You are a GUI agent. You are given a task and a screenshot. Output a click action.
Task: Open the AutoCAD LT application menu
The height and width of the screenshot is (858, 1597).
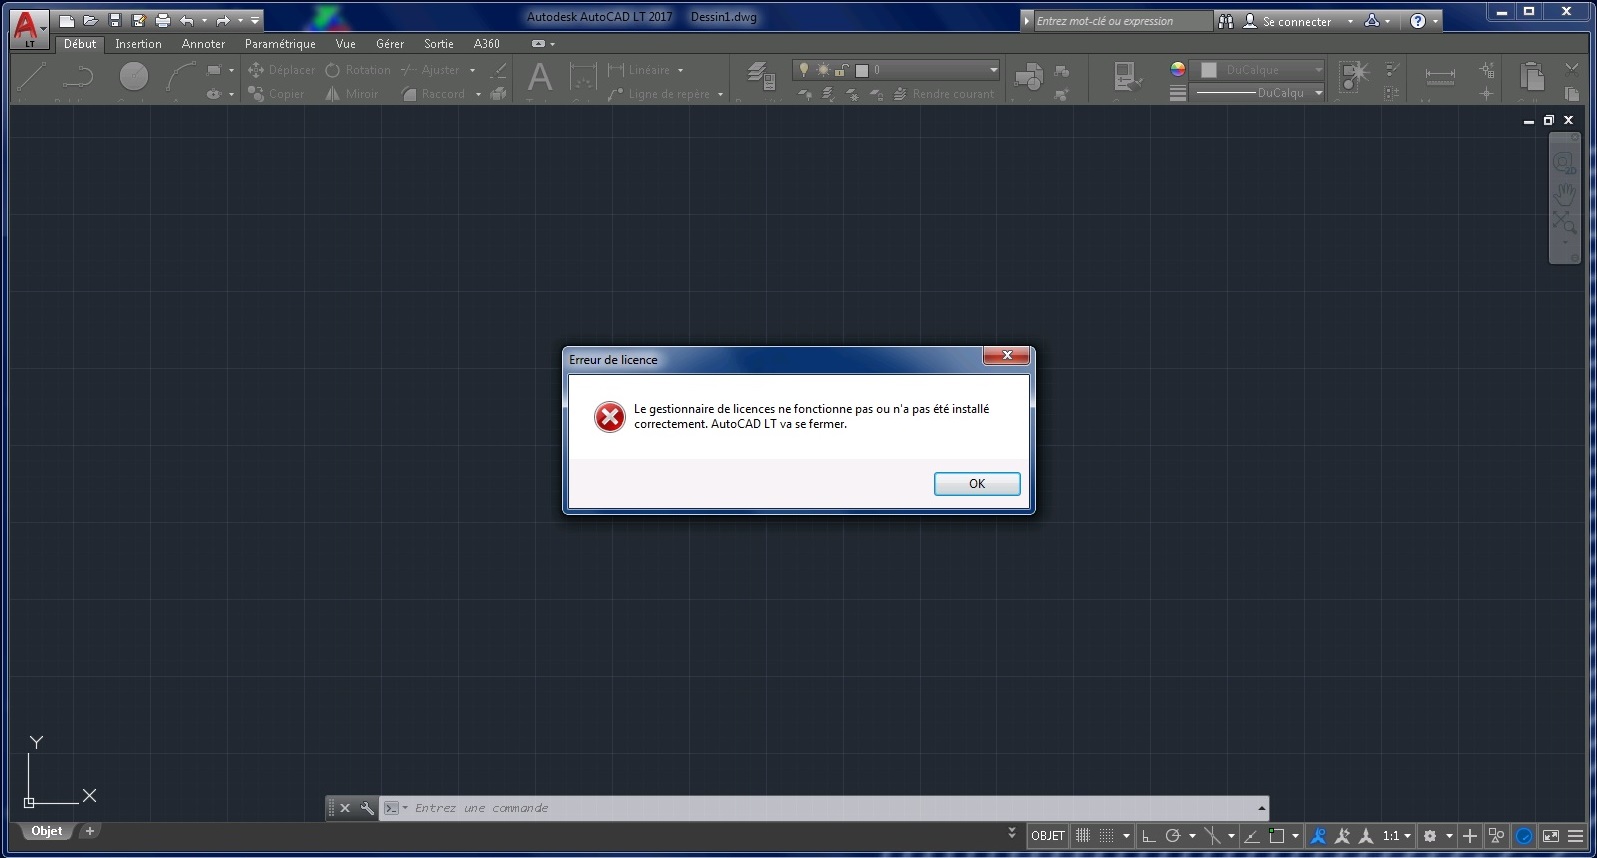click(29, 28)
